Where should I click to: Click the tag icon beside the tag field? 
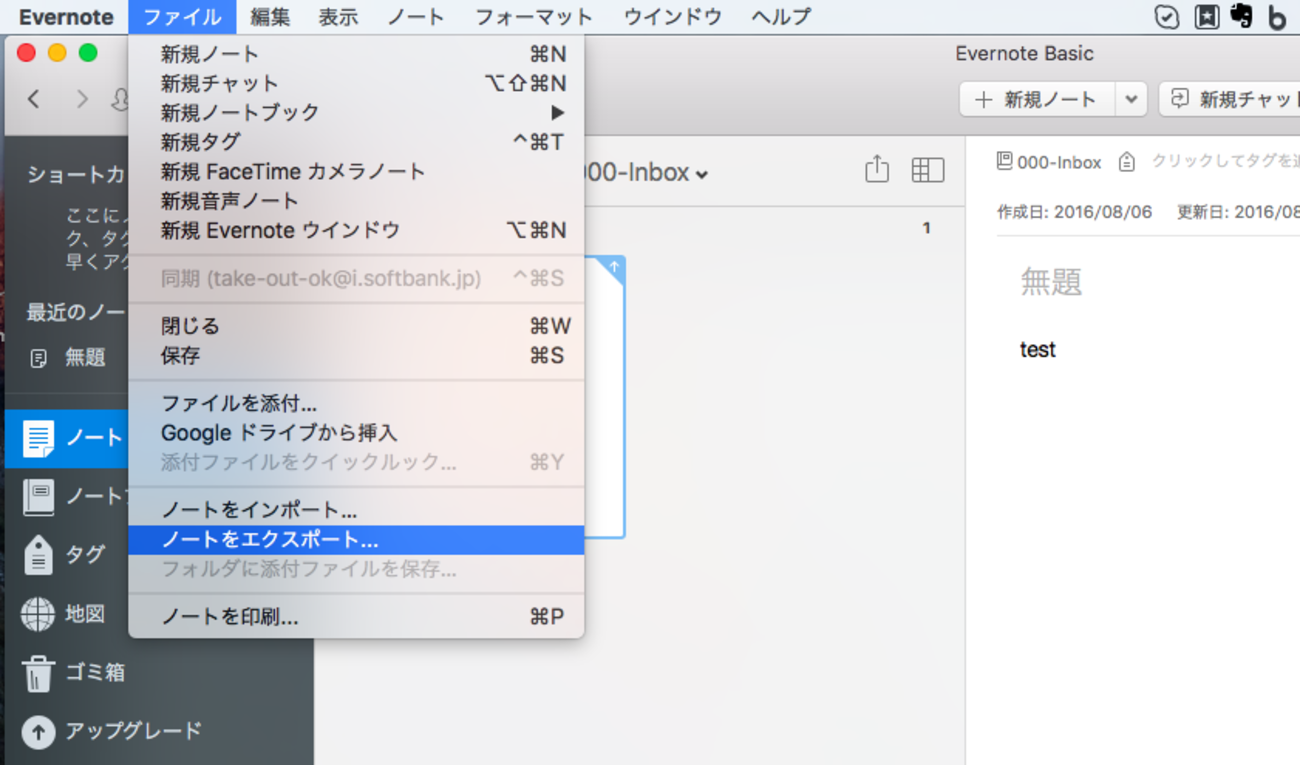click(1127, 162)
